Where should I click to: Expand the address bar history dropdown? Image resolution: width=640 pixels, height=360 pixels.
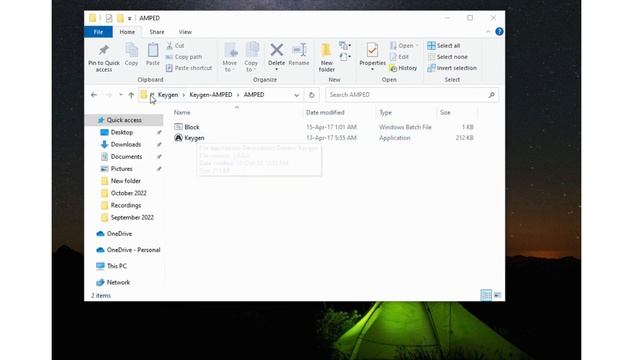(x=296, y=95)
